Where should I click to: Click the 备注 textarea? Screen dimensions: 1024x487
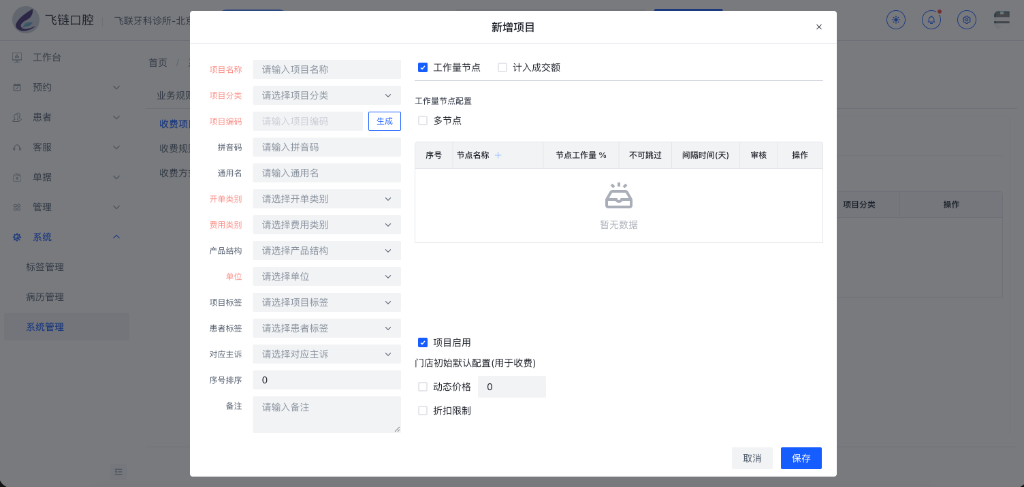tap(327, 414)
